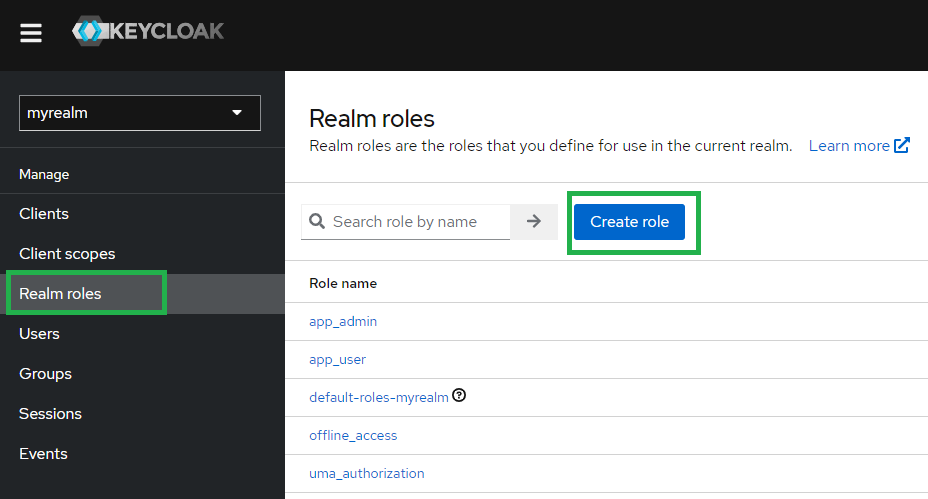Navigate to Sessions in the sidebar
Image resolution: width=928 pixels, height=499 pixels.
[50, 414]
